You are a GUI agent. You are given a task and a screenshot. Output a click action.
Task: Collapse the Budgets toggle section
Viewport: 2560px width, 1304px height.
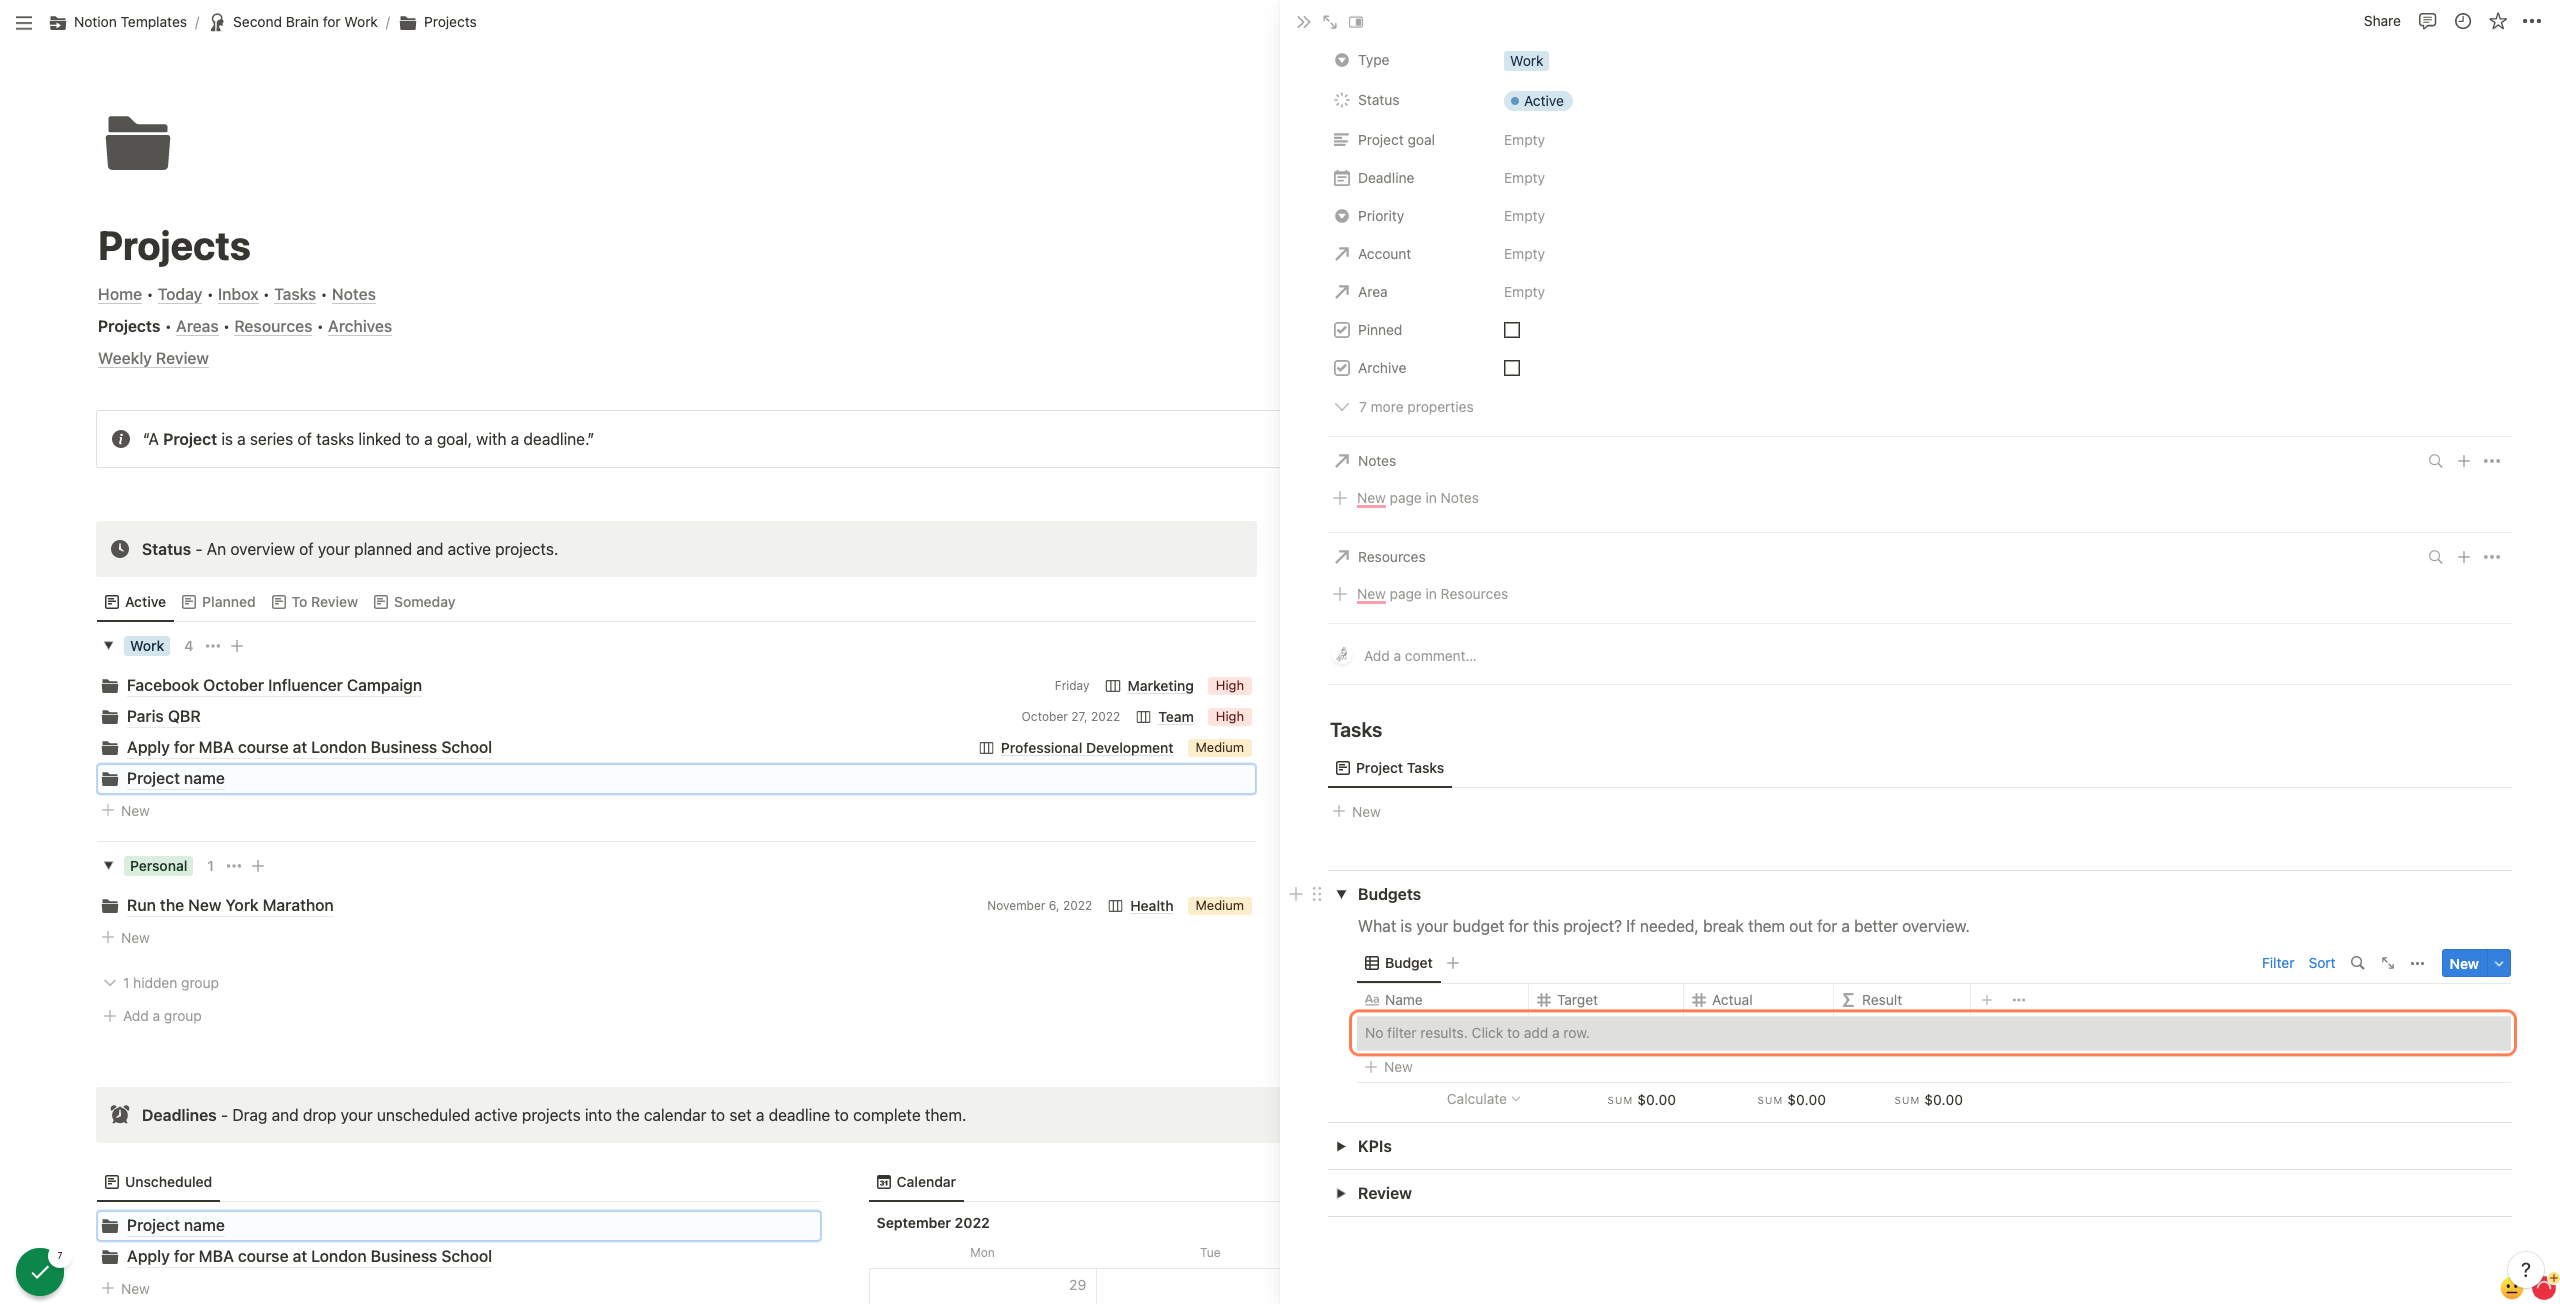(1341, 894)
